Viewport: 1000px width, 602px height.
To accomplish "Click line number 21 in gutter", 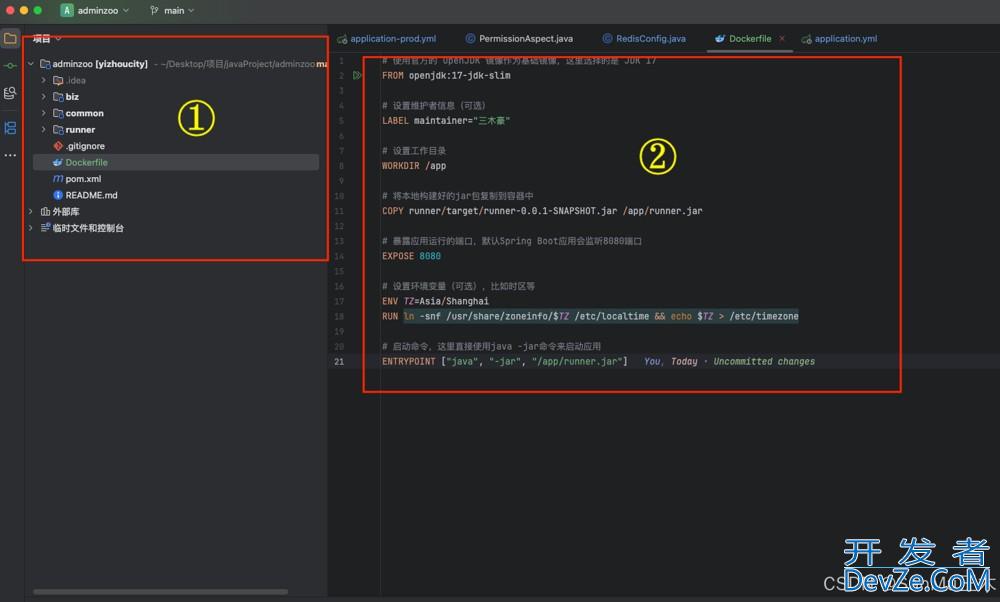I will tap(339, 362).
